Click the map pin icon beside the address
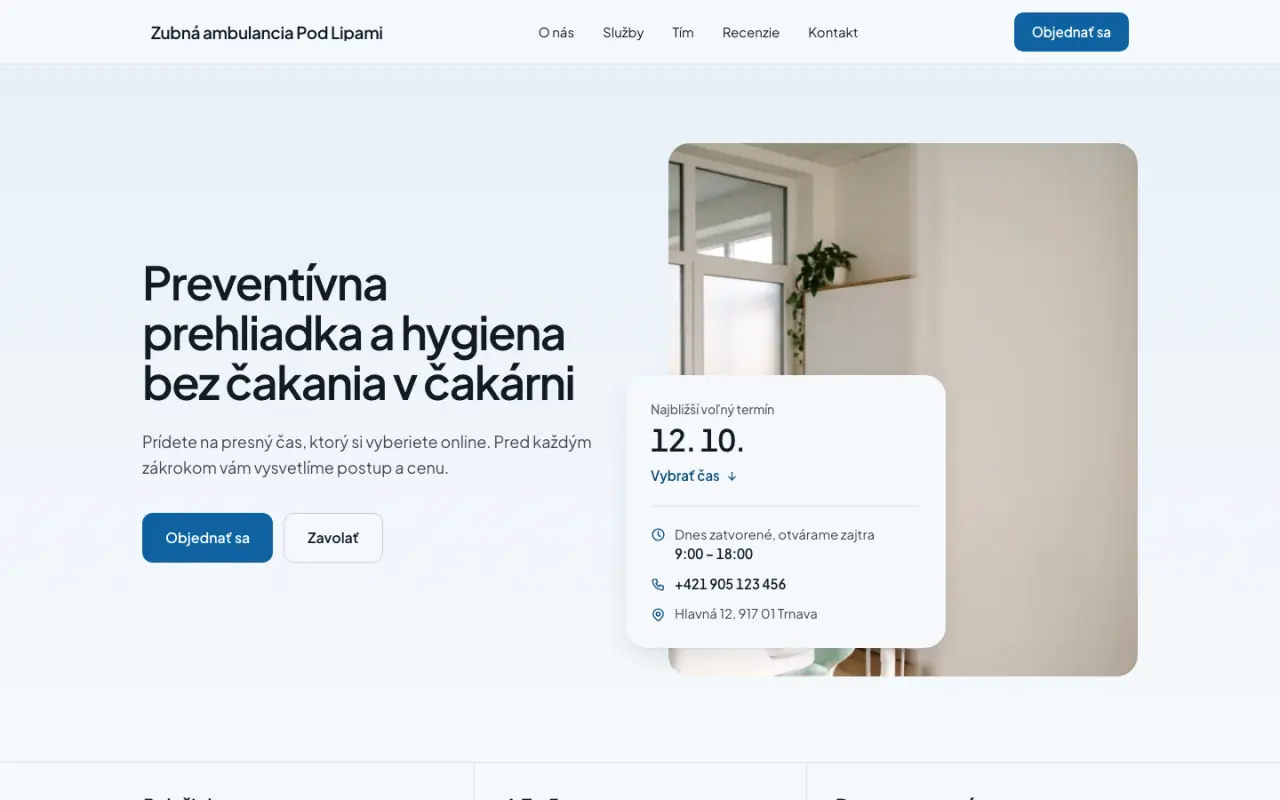 coord(658,614)
